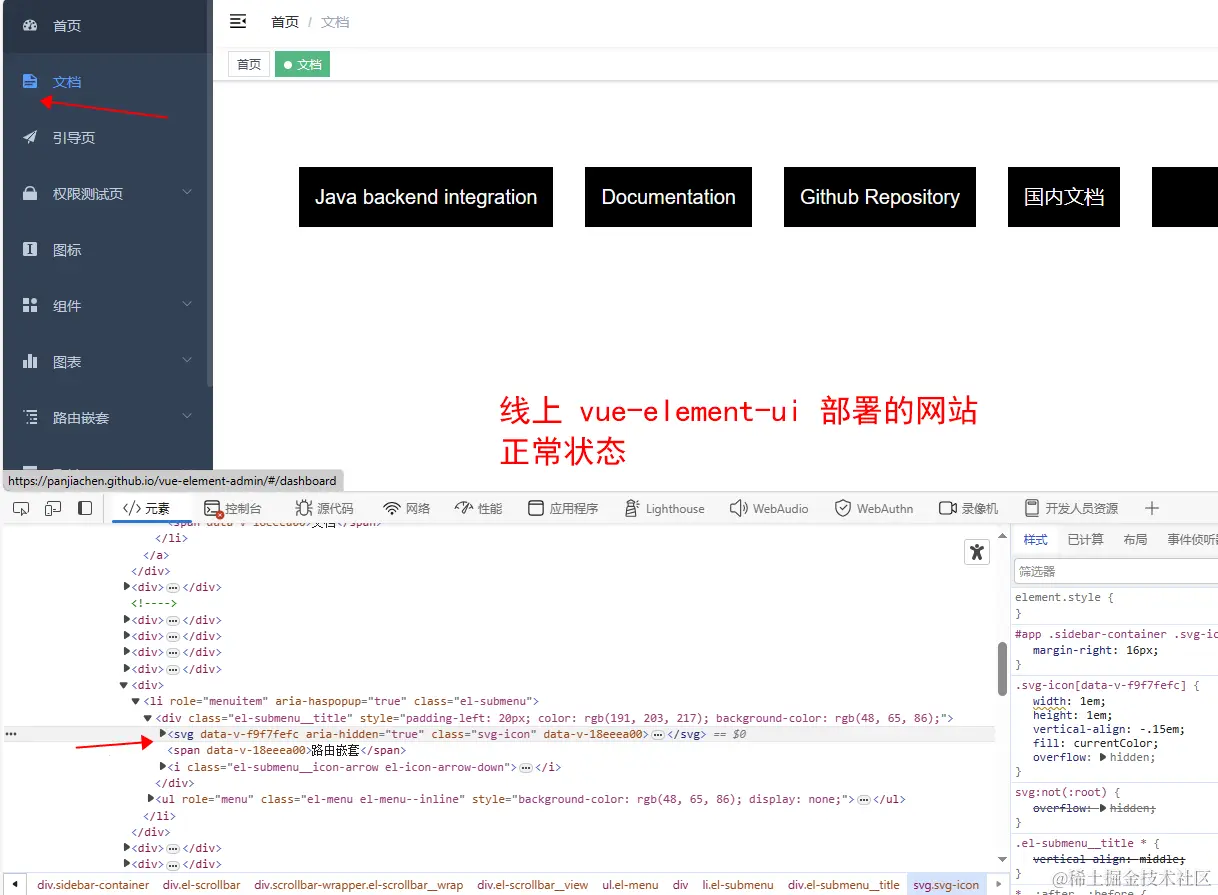Click the document icon beside 文档
Viewport: 1218px width, 895px height.
pyautogui.click(x=30, y=82)
